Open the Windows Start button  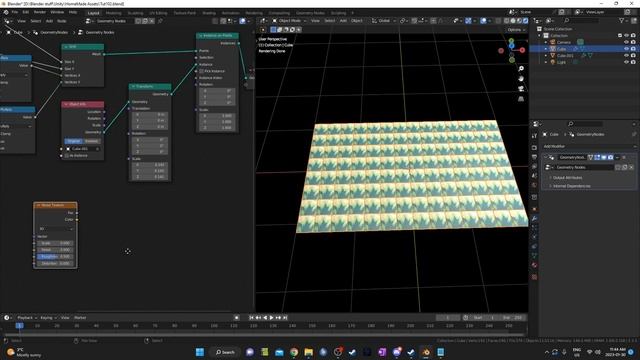coord(200,352)
